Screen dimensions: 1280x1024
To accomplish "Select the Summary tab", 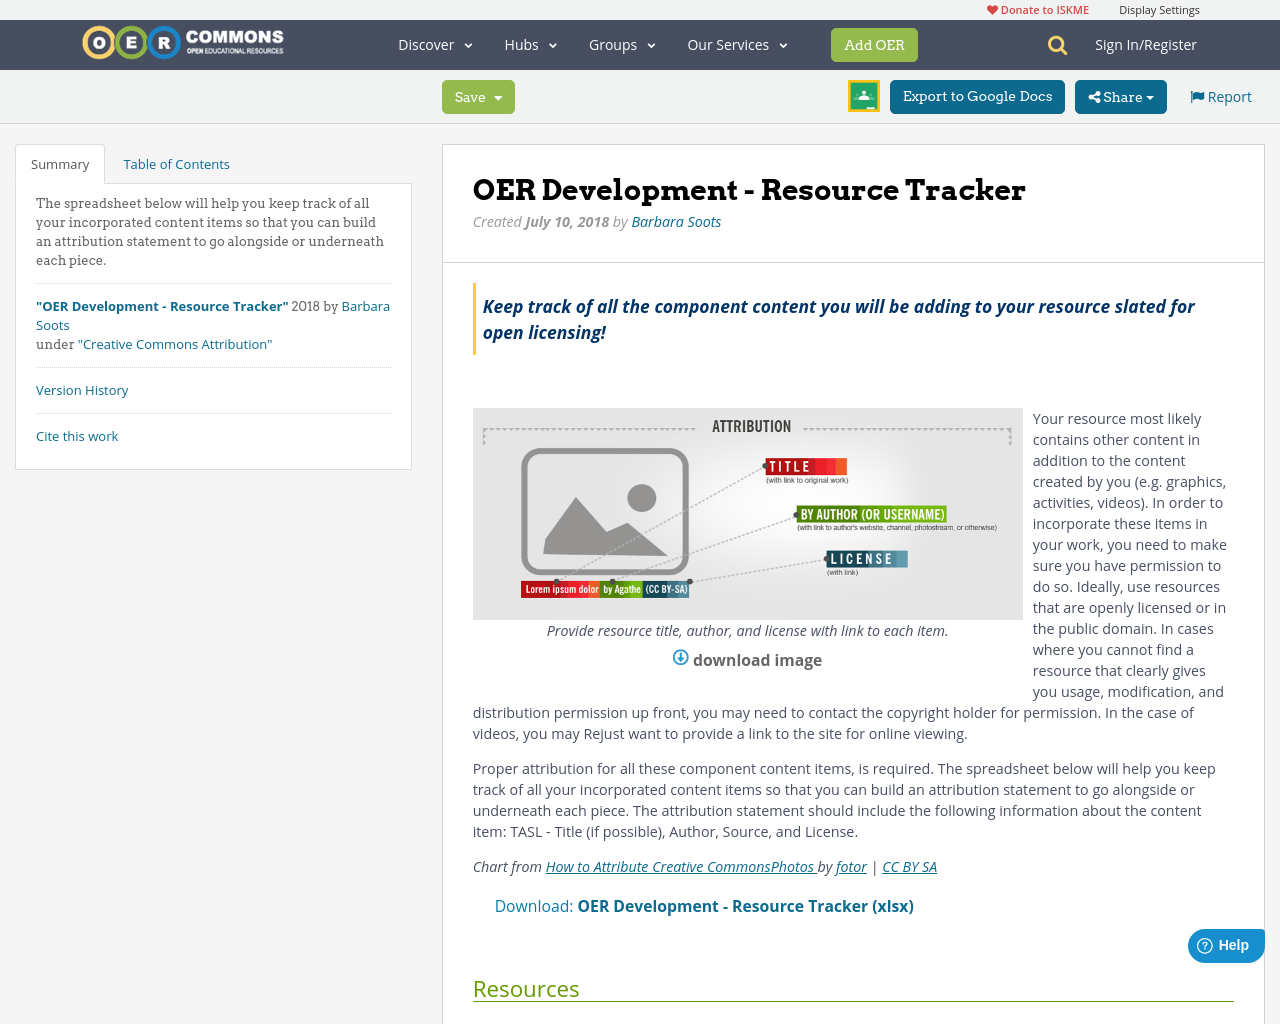I will (x=59, y=162).
